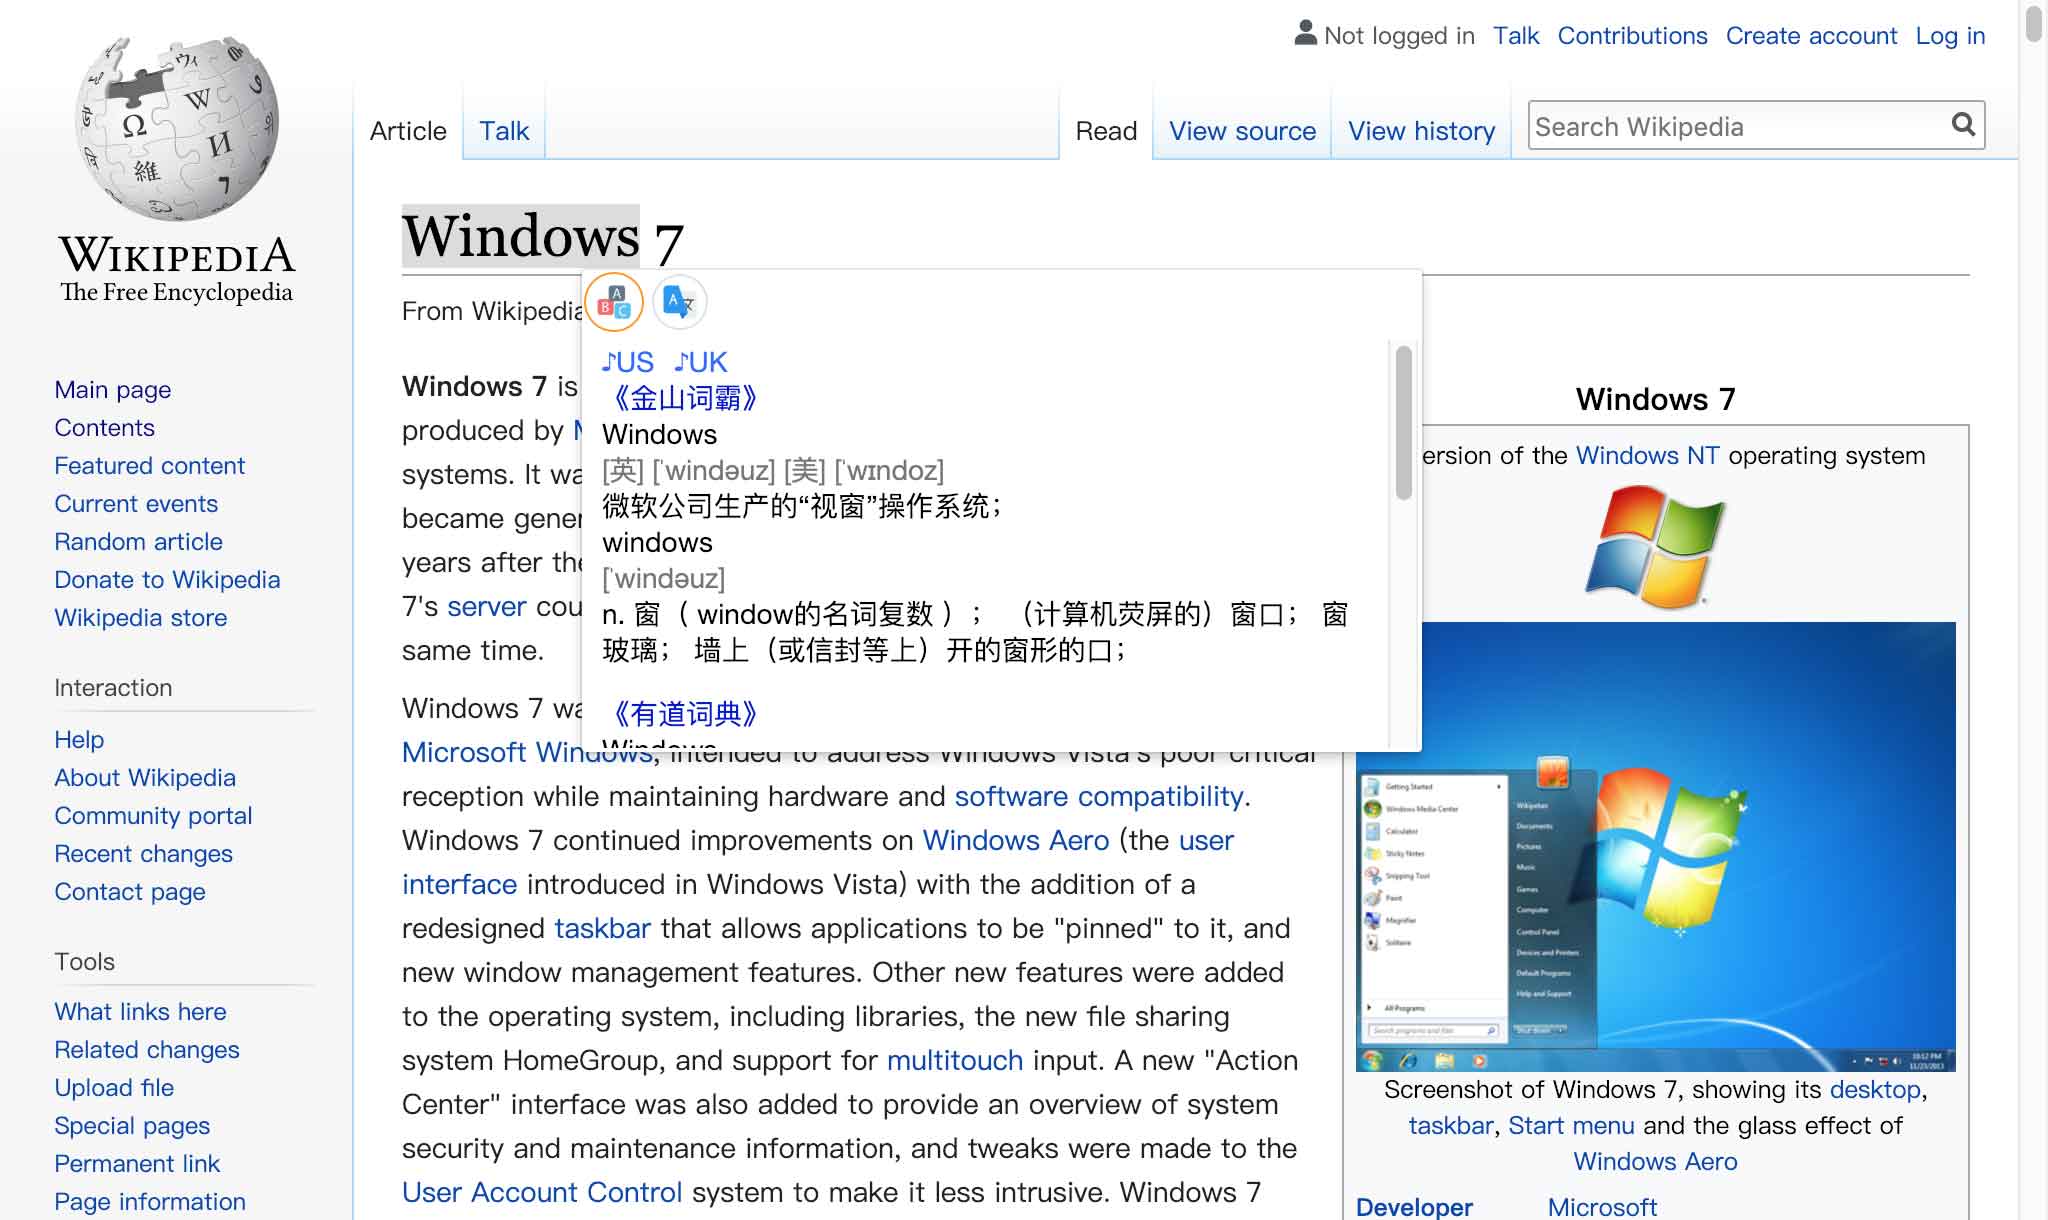Screen dimensions: 2048x1220
Task: Open Related changes link
Action: (x=147, y=1050)
